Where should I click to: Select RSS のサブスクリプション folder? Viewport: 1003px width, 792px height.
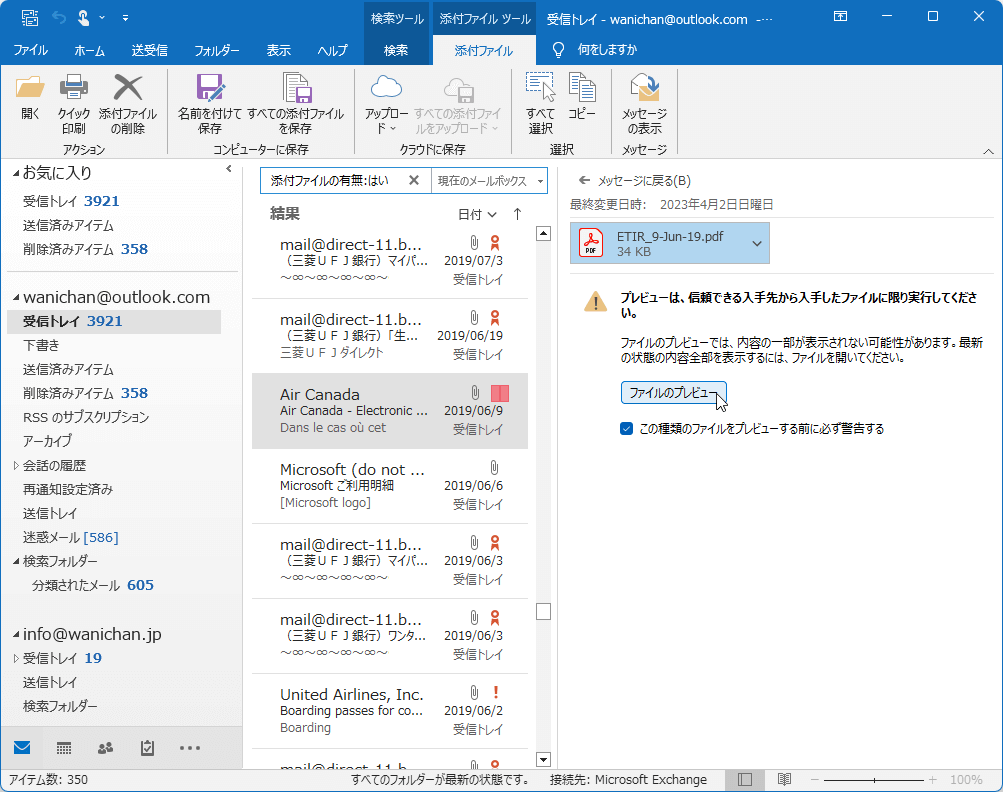pos(86,417)
